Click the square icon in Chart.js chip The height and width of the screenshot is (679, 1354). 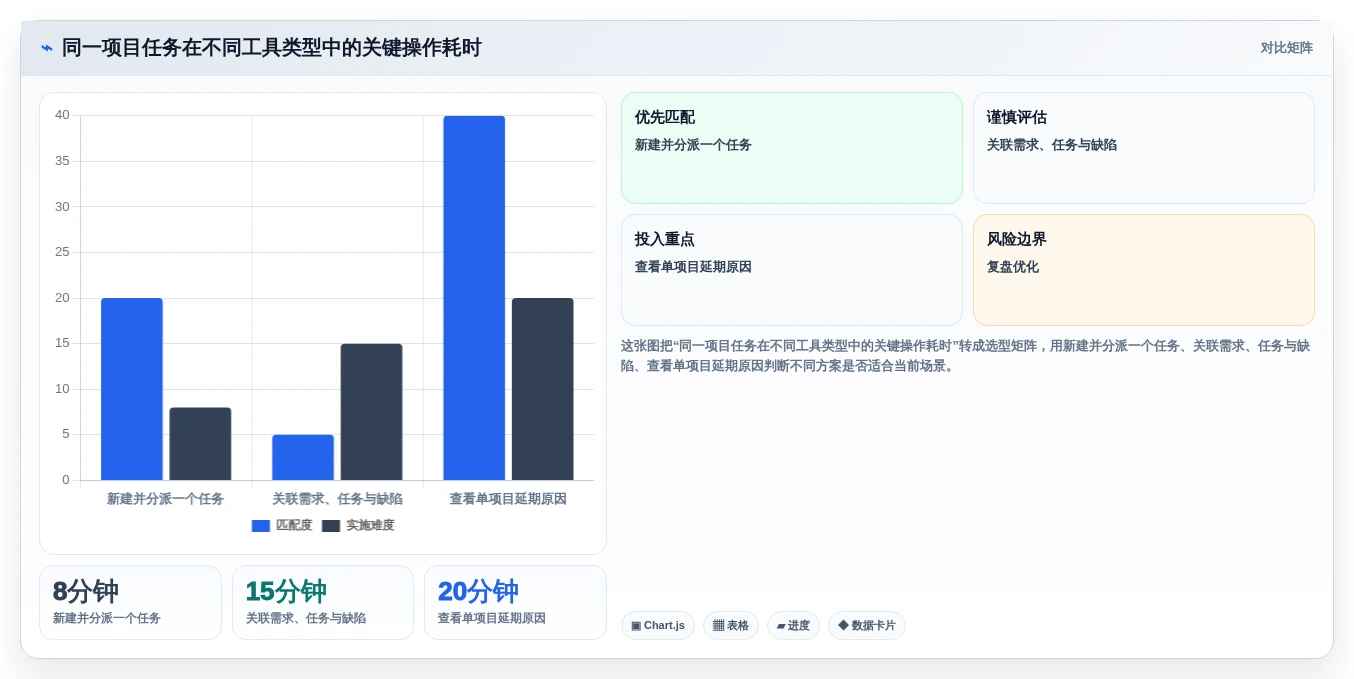636,626
